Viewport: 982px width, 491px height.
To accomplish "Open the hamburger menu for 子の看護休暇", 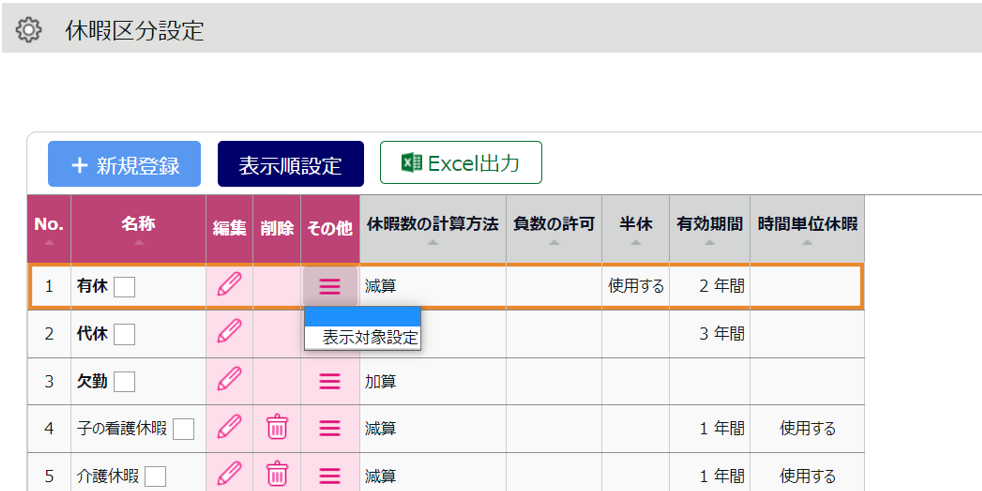I will (x=330, y=428).
